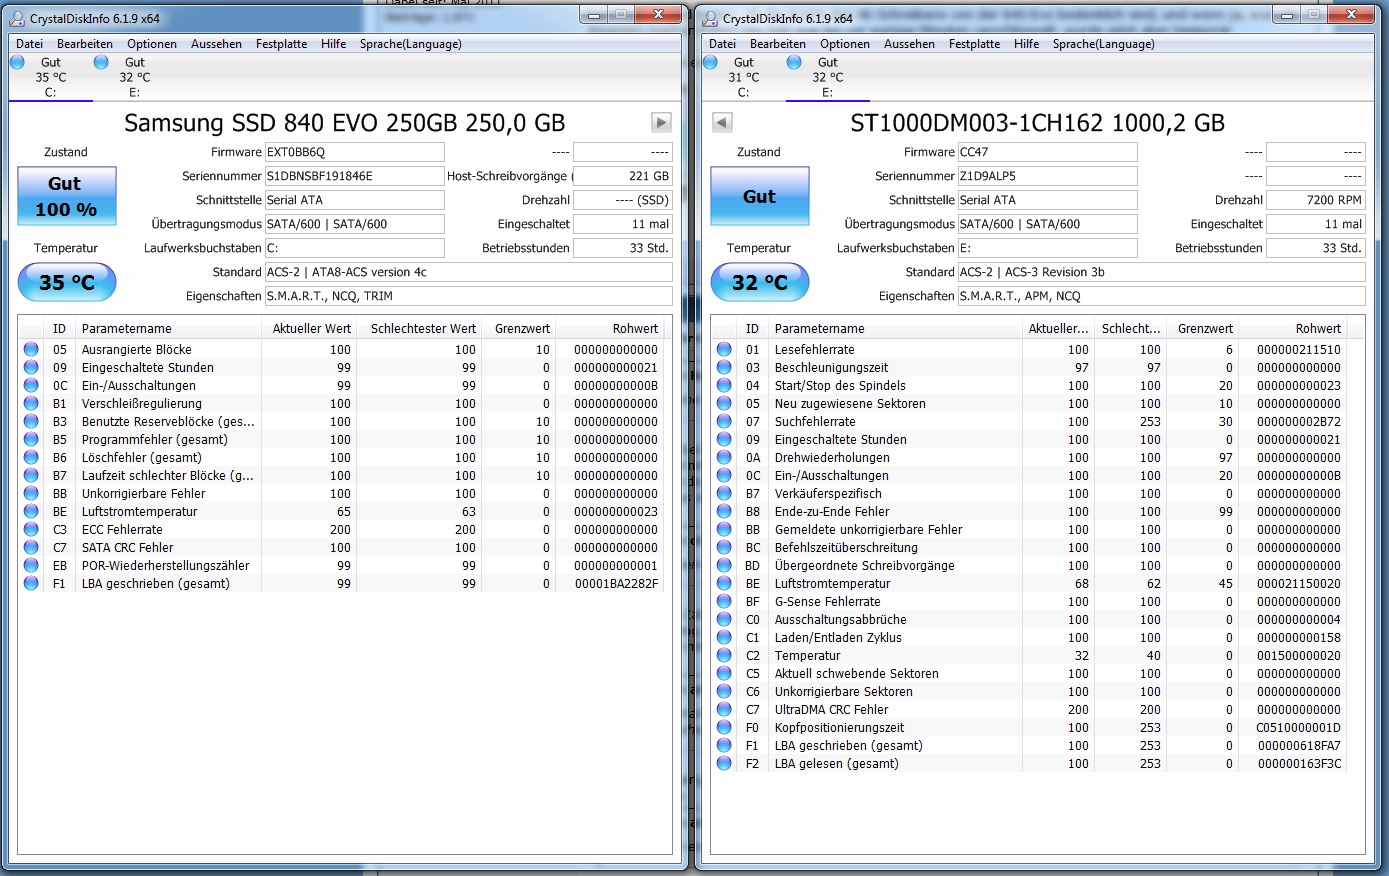Click status orb for 0A Drehwiederholungen row
This screenshot has width=1389, height=876.
[724, 457]
